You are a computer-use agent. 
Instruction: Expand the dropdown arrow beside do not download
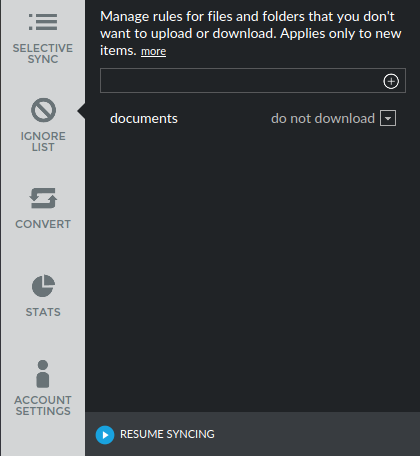pyautogui.click(x=388, y=118)
